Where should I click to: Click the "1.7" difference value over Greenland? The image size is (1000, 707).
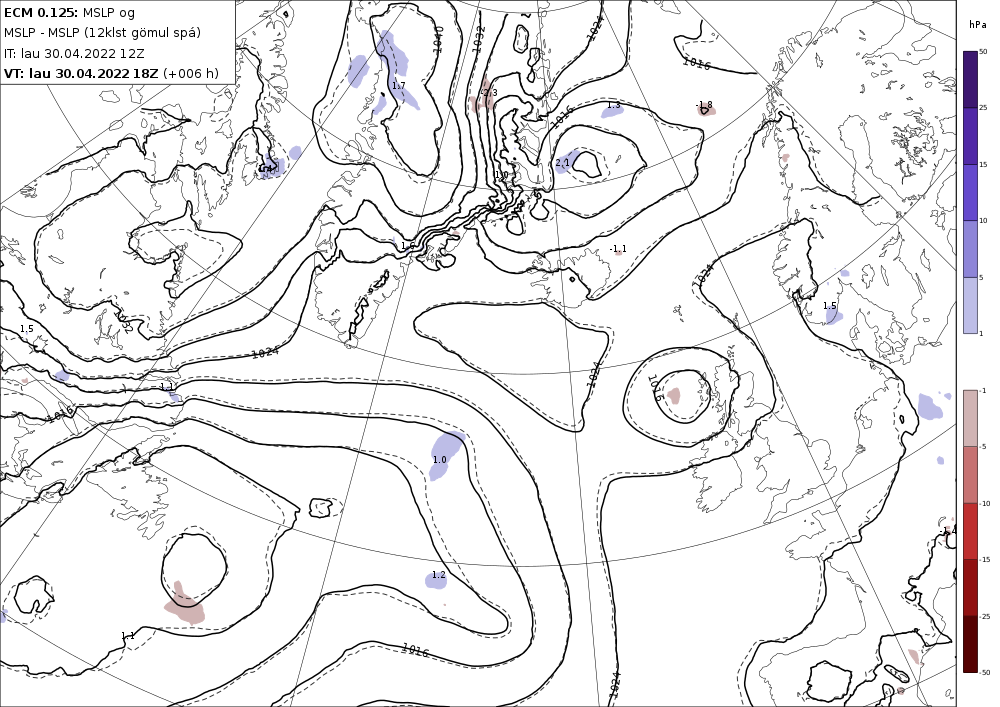(399, 85)
